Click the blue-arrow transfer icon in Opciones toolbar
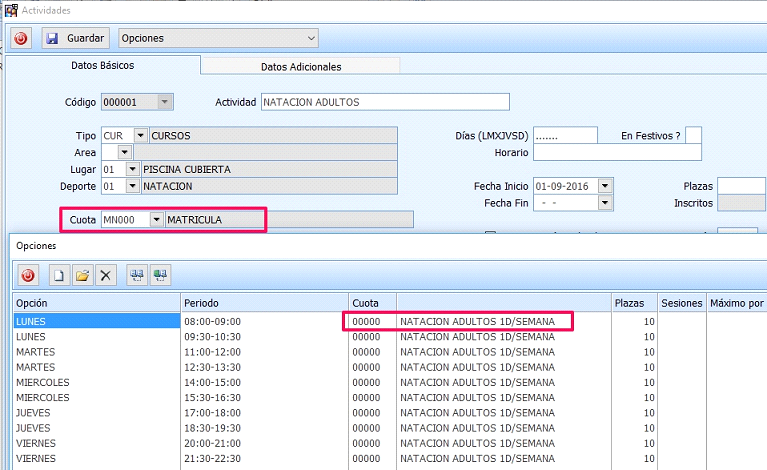This screenshot has height=470, width=767. click(137, 275)
